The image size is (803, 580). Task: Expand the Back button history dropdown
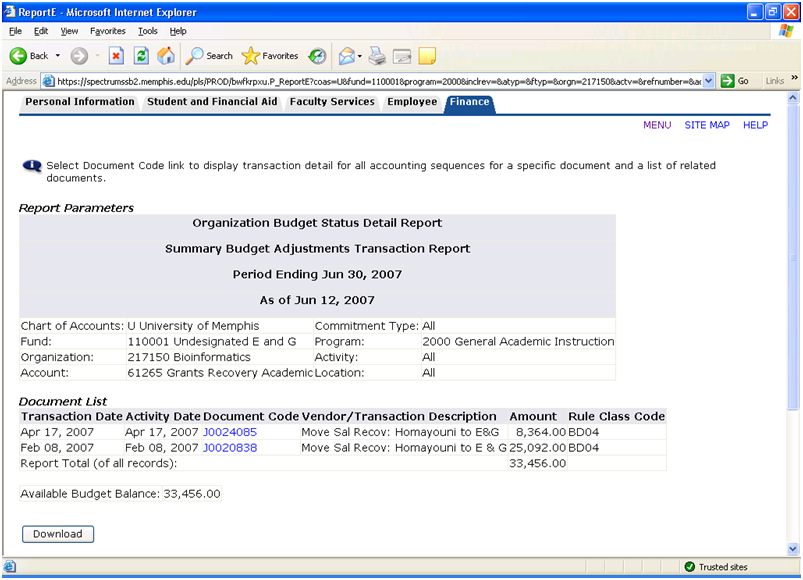click(x=58, y=56)
